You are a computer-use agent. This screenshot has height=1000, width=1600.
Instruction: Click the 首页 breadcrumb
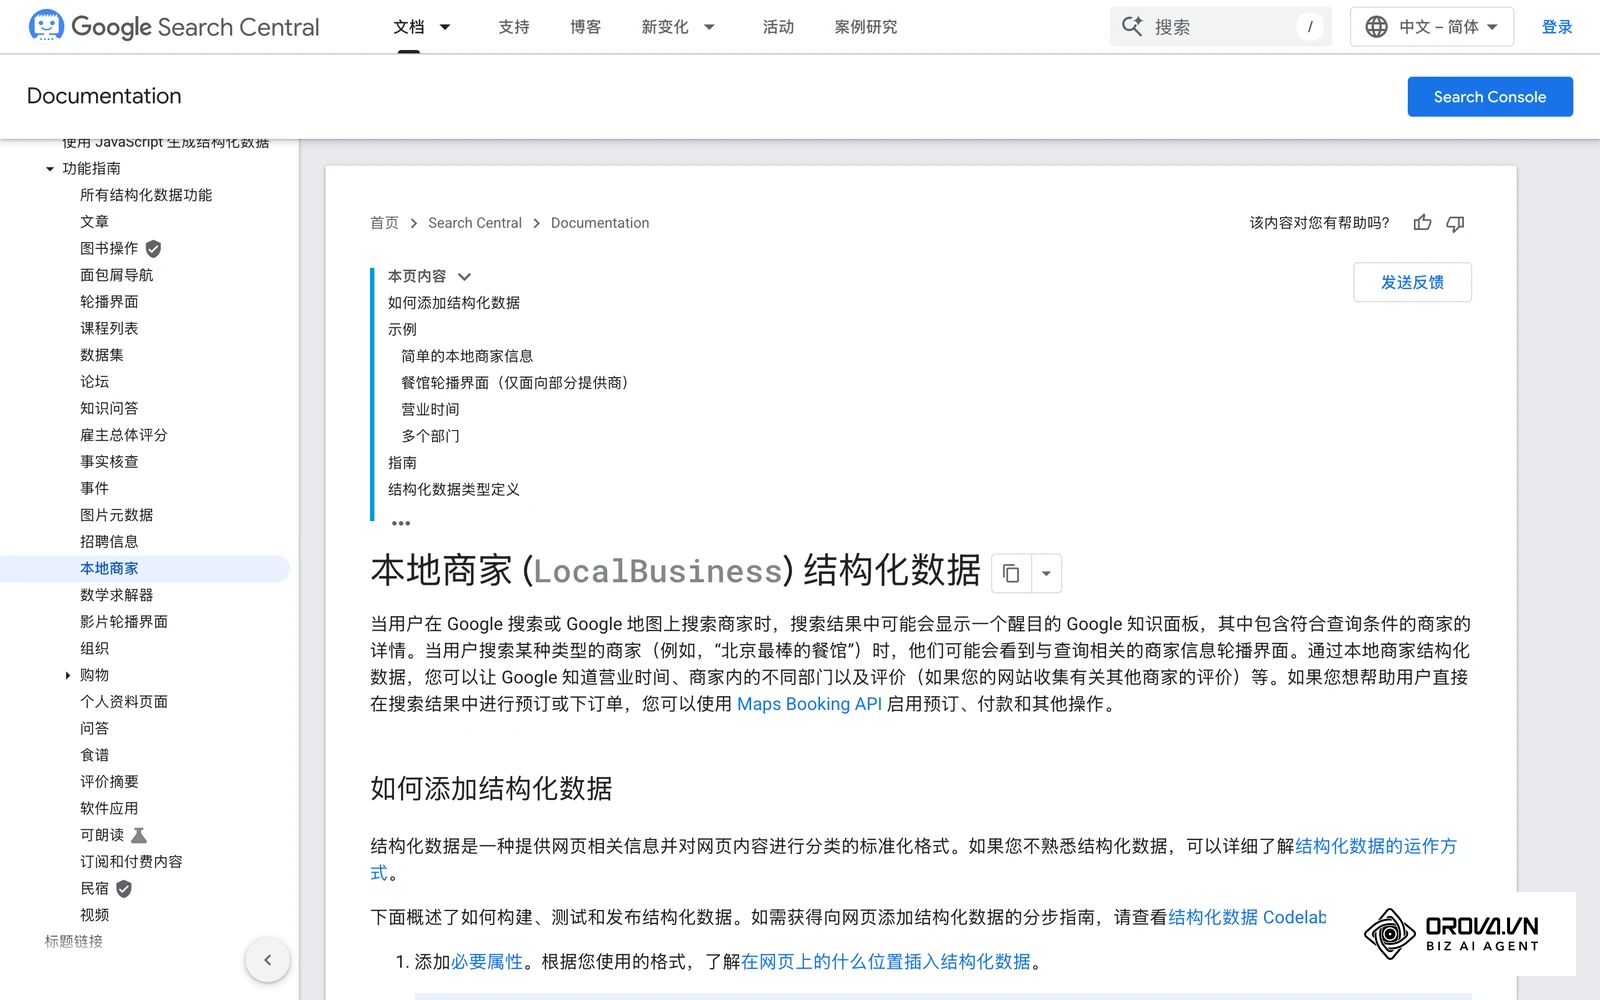pos(384,223)
